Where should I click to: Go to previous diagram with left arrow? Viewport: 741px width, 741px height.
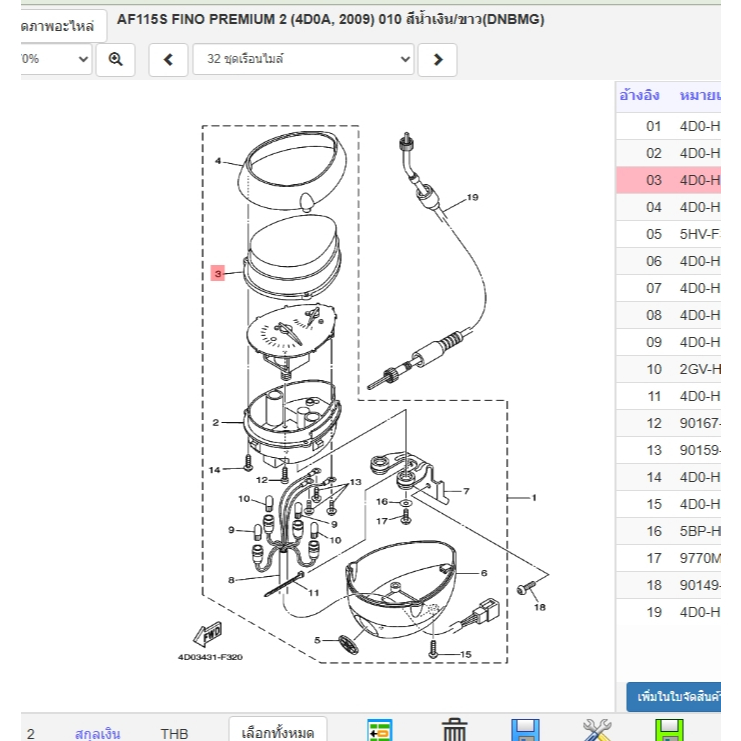coord(168,60)
